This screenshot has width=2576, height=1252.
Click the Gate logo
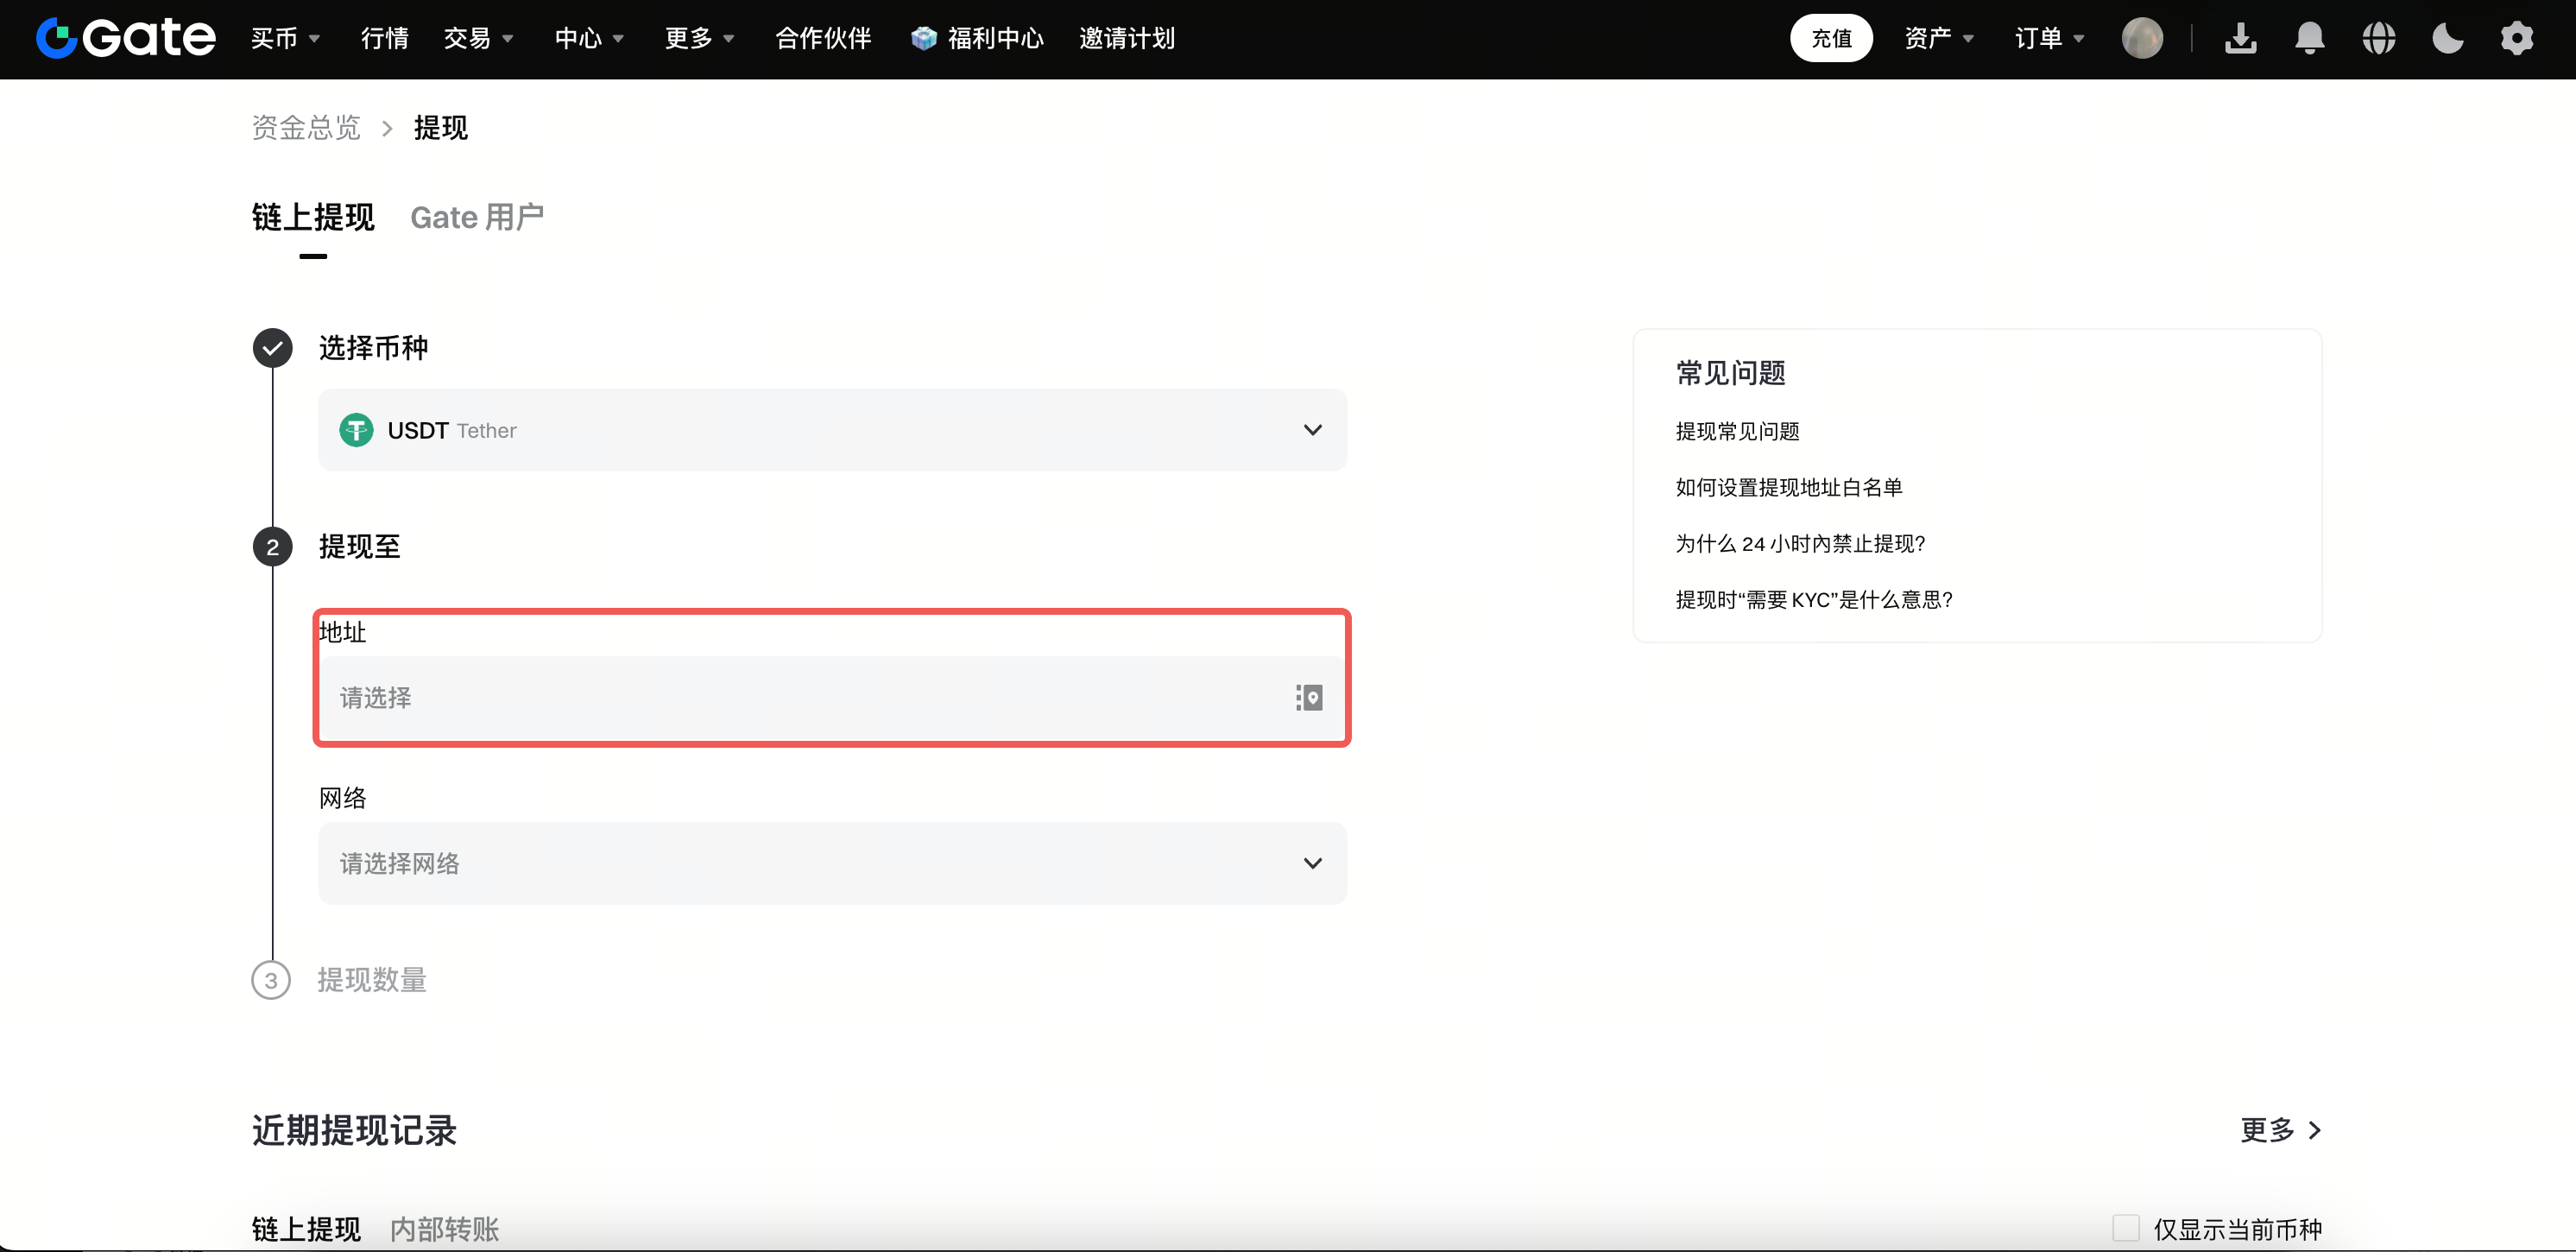(125, 38)
